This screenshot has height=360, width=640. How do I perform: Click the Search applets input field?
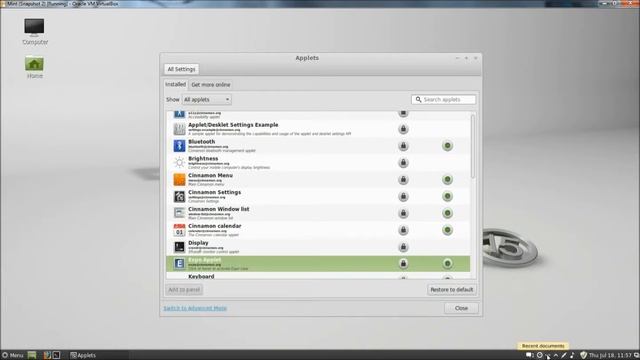[443, 100]
